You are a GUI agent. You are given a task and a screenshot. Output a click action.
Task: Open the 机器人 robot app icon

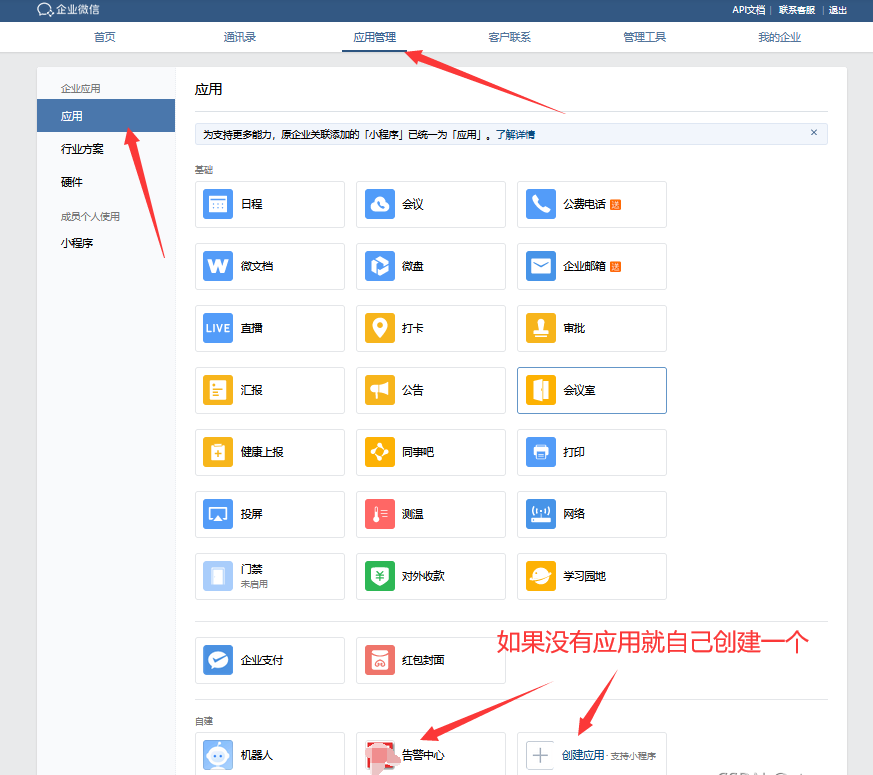point(218,755)
